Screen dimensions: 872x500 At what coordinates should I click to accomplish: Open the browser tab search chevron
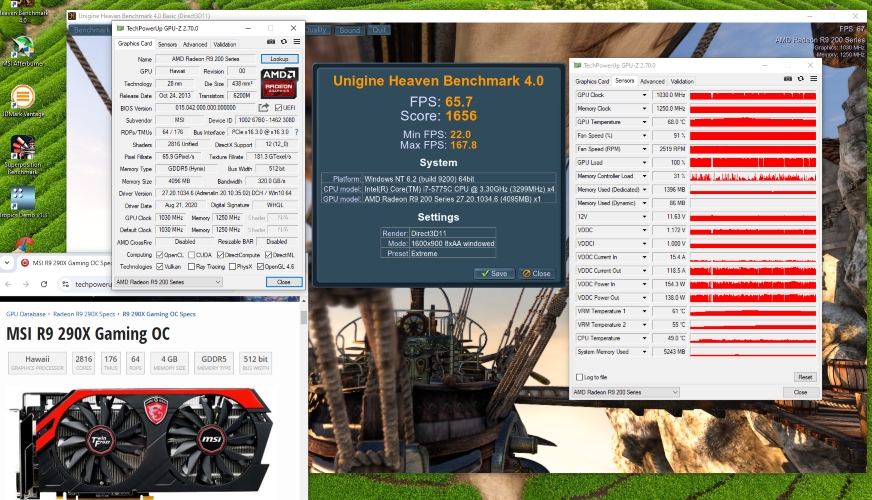pyautogui.click(x=6, y=263)
